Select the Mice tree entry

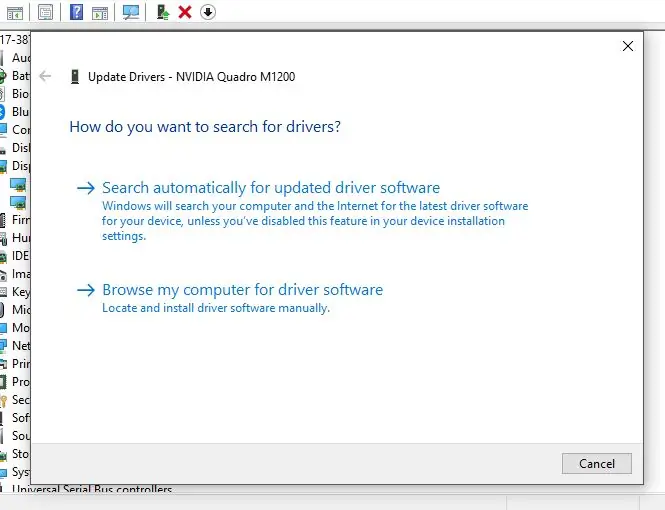click(x=21, y=310)
